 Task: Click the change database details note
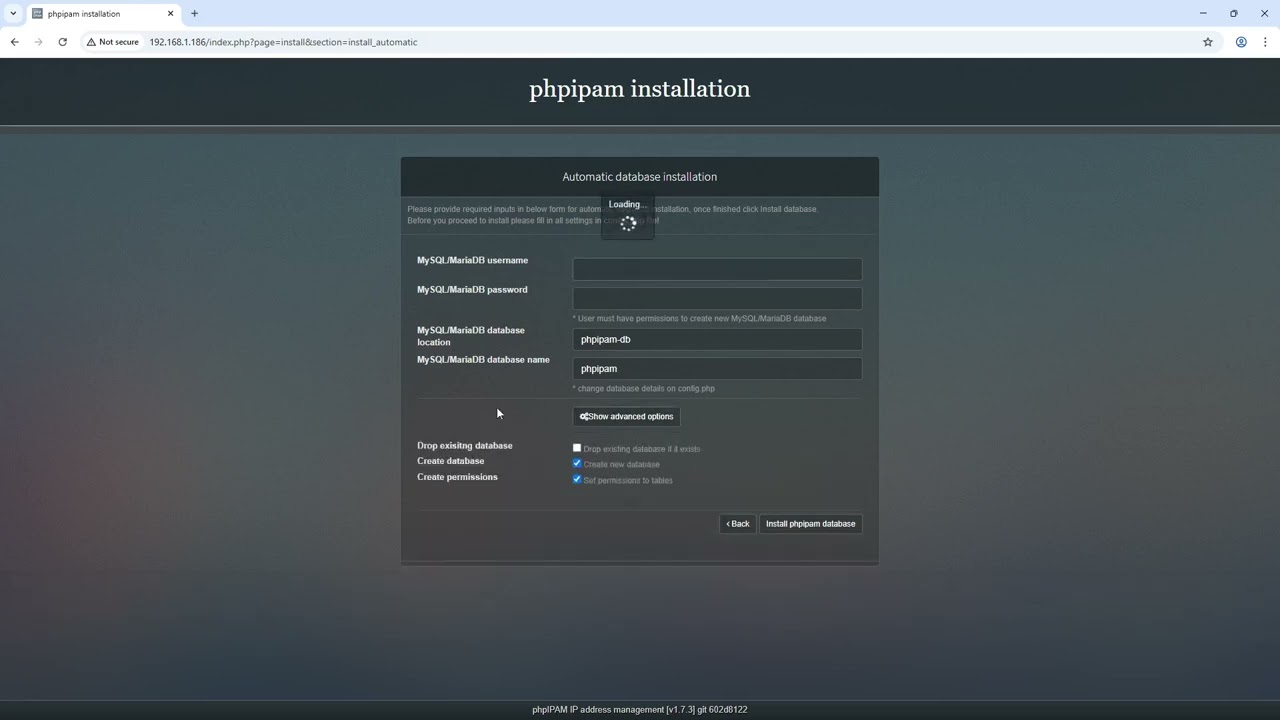[x=644, y=388]
